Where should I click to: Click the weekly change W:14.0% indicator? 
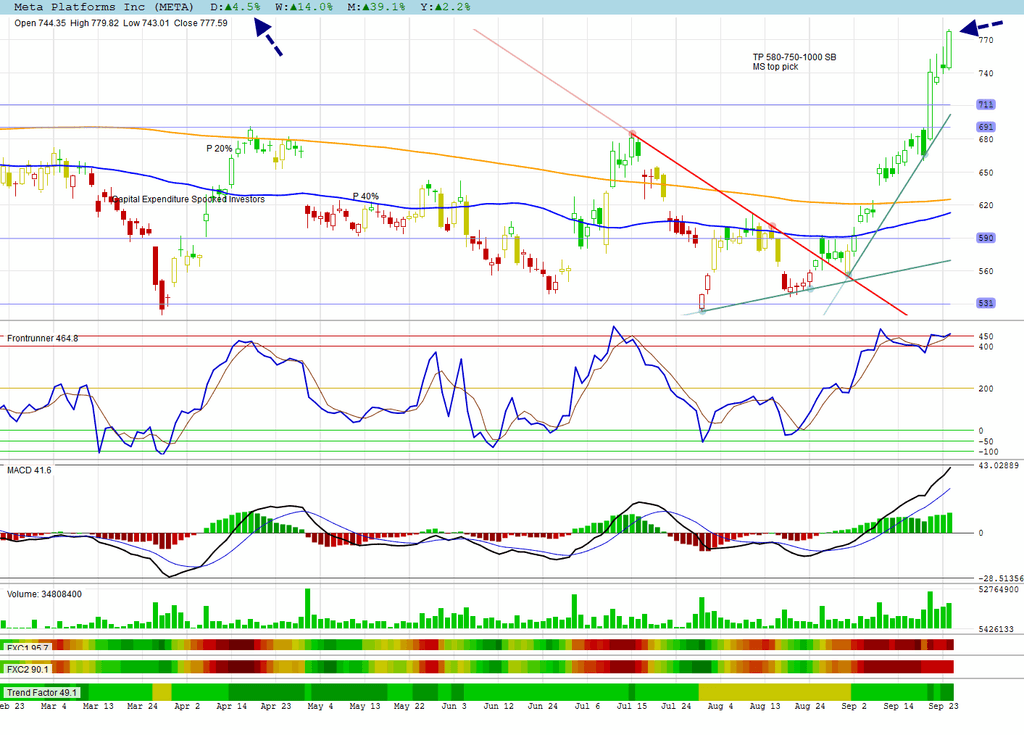tap(304, 7)
